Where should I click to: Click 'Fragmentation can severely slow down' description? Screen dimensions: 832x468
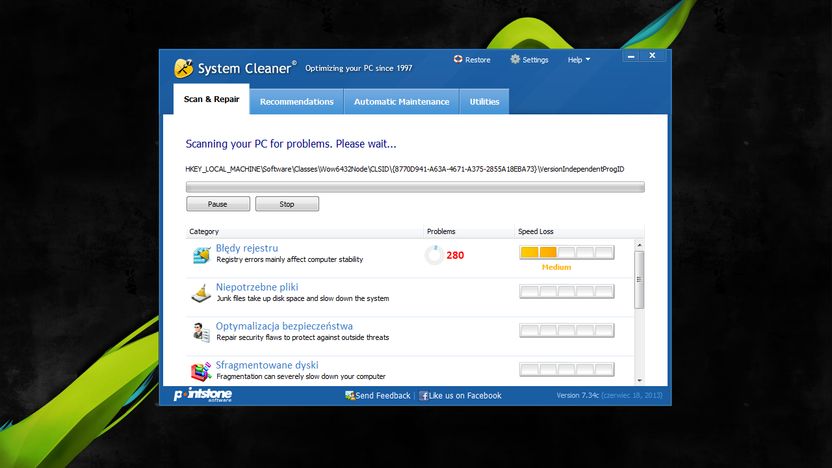pyautogui.click(x=301, y=377)
